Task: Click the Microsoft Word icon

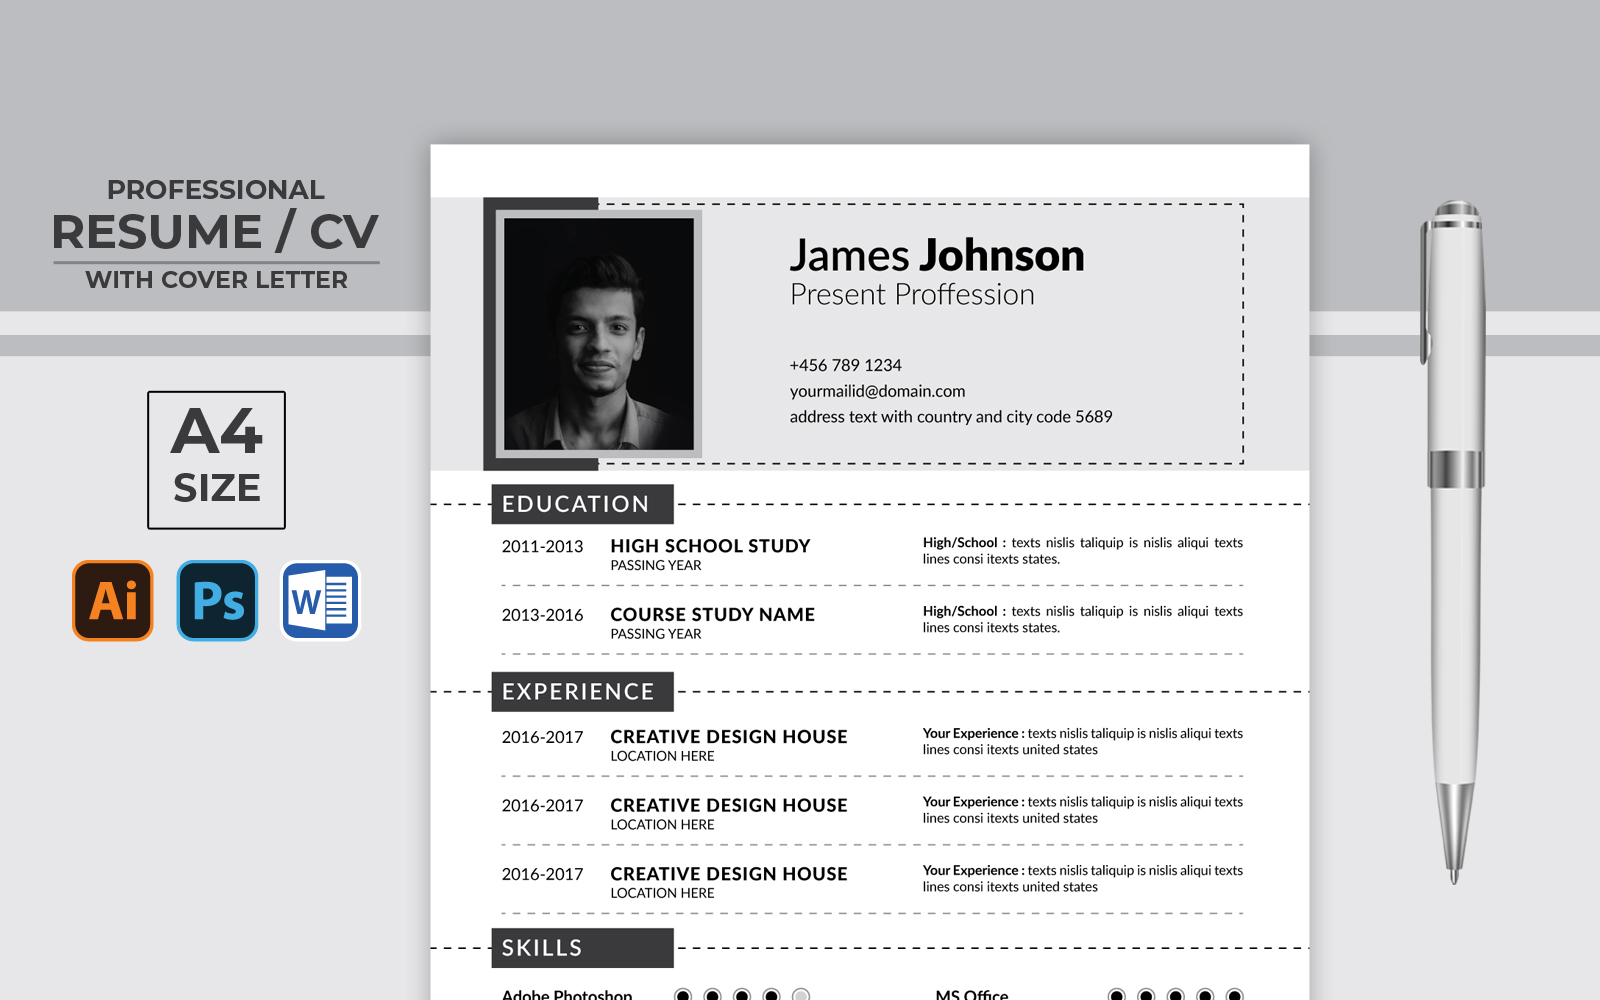Action: click(321, 600)
